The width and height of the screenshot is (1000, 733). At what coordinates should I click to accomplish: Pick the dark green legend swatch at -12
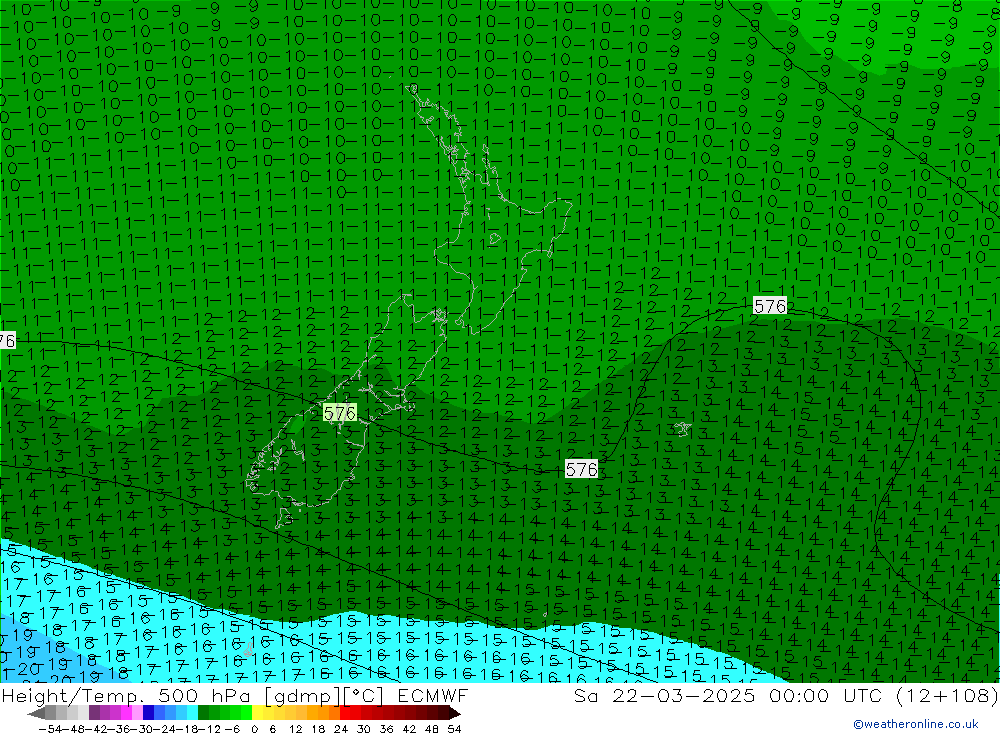click(203, 713)
